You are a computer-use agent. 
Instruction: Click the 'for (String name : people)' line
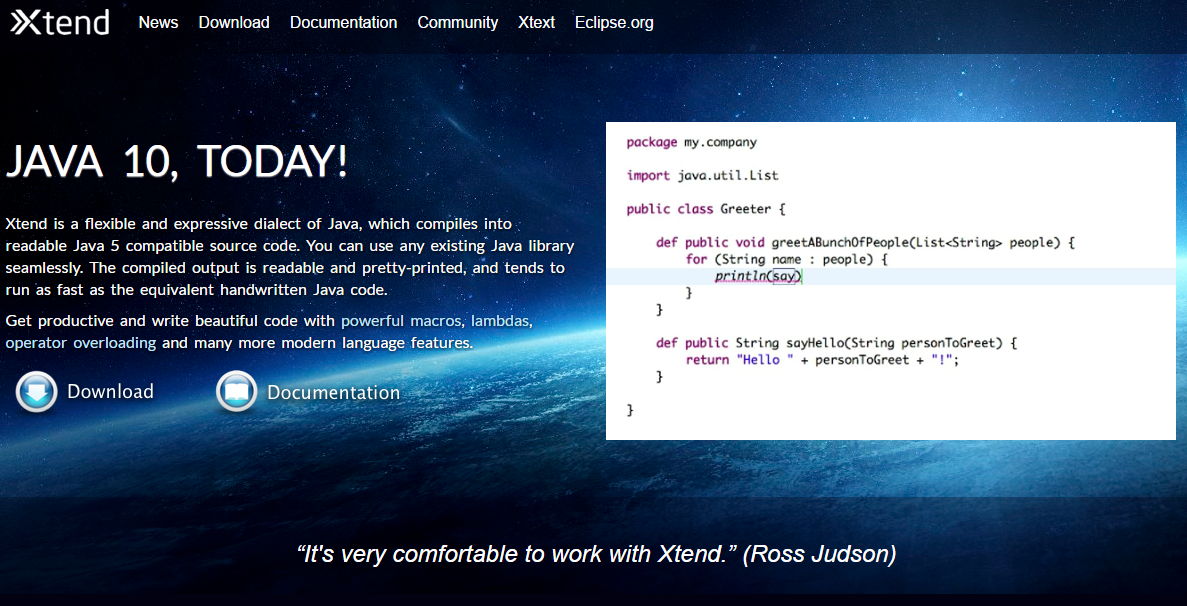(786, 259)
